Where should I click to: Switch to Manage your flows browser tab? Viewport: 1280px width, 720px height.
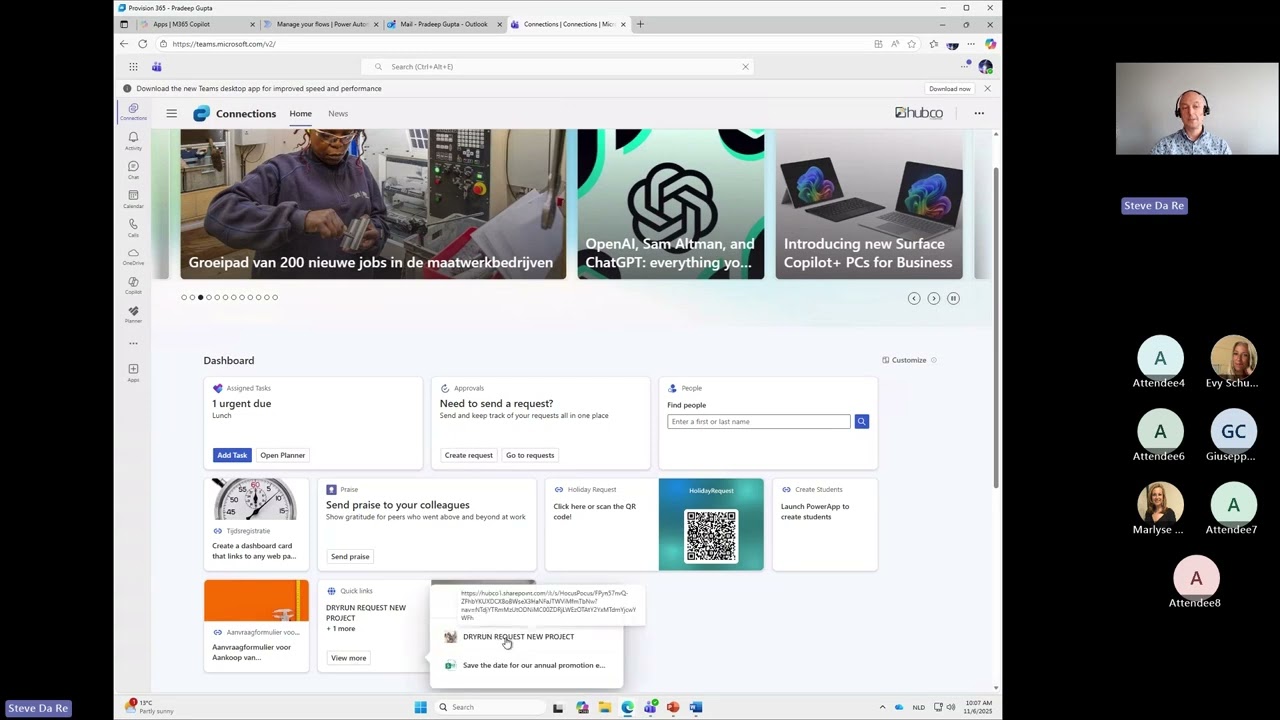point(320,24)
